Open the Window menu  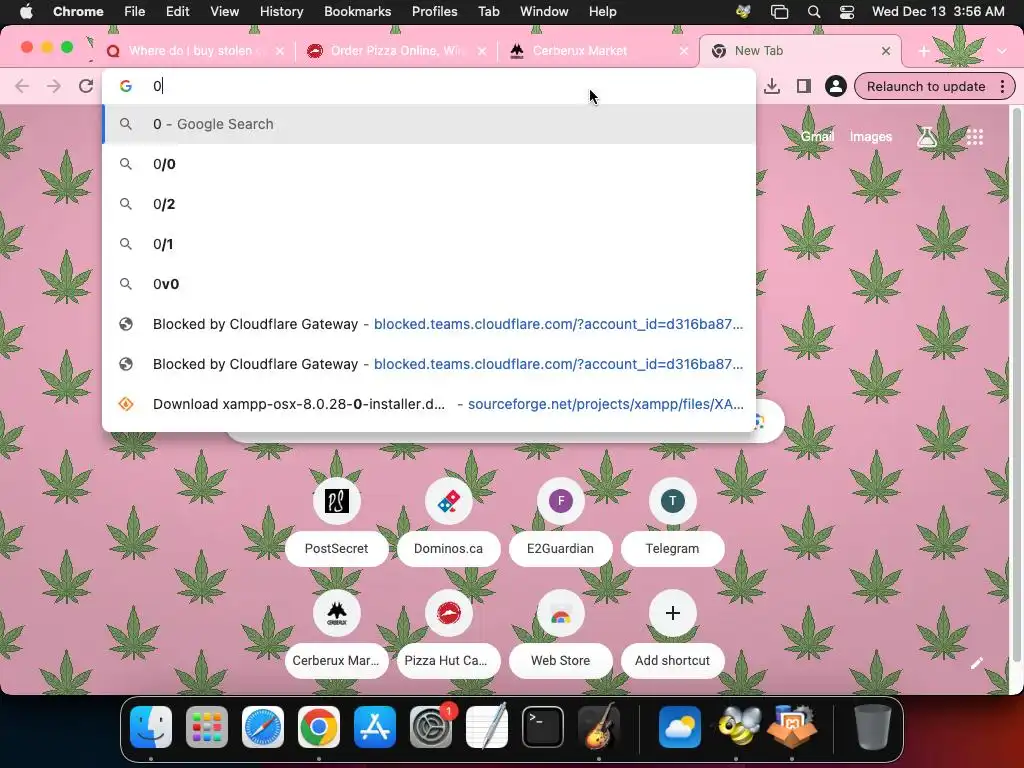click(x=544, y=12)
